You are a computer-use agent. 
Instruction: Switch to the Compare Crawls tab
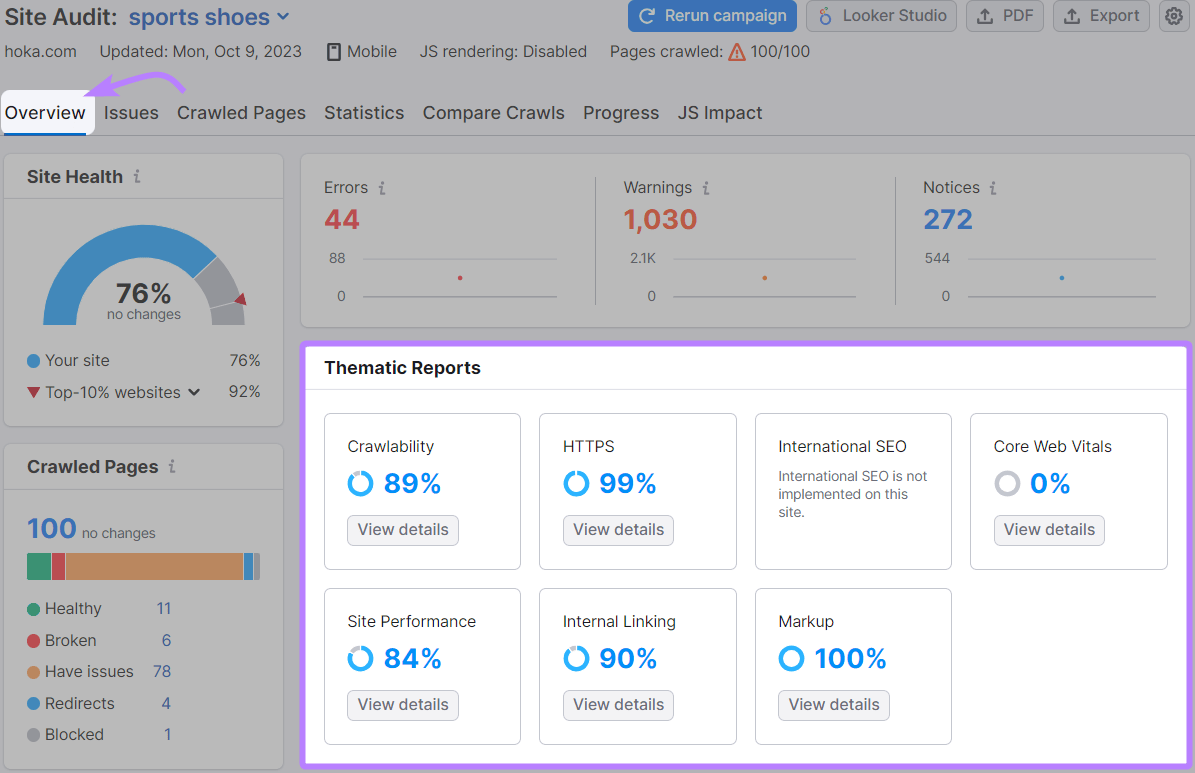(493, 113)
